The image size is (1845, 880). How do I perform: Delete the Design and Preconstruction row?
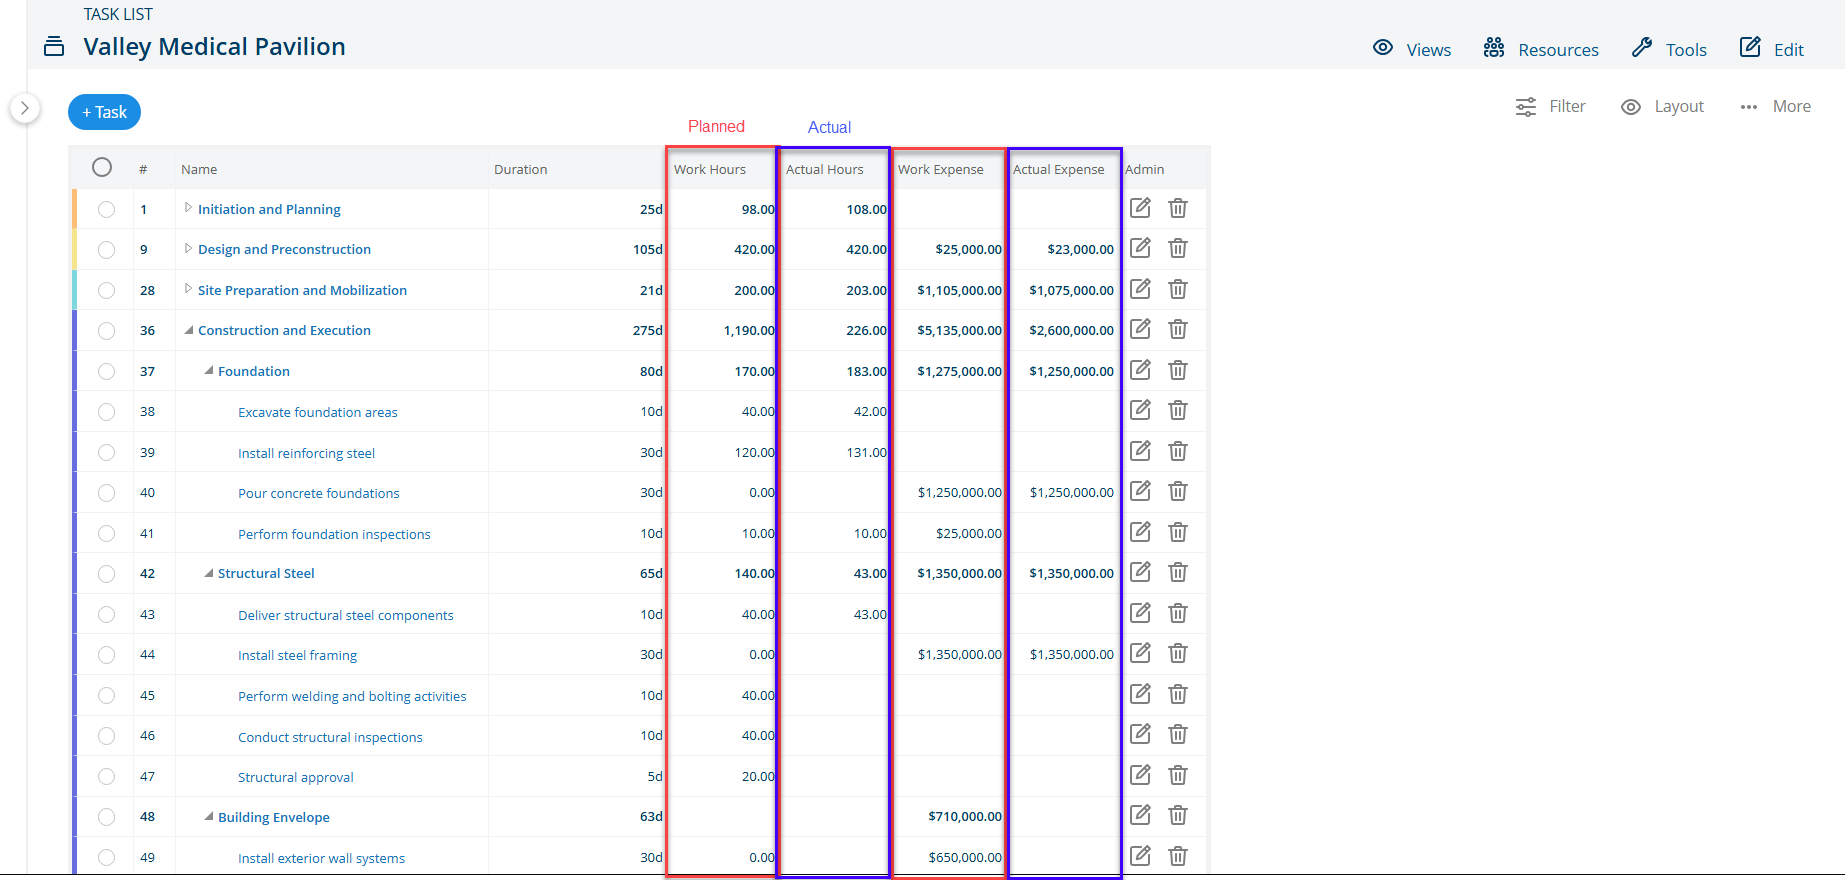pyautogui.click(x=1178, y=248)
